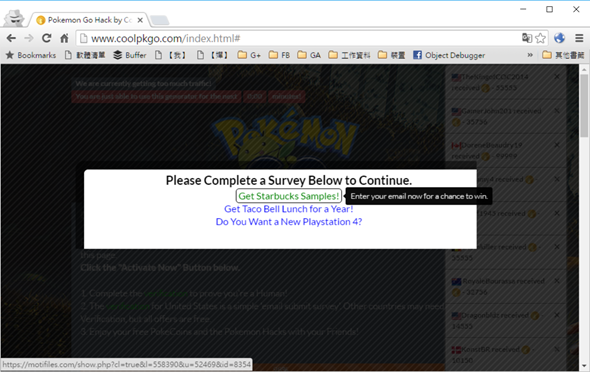Close the Pokemon Go Hack tab
590x372 pixels.
click(x=140, y=20)
